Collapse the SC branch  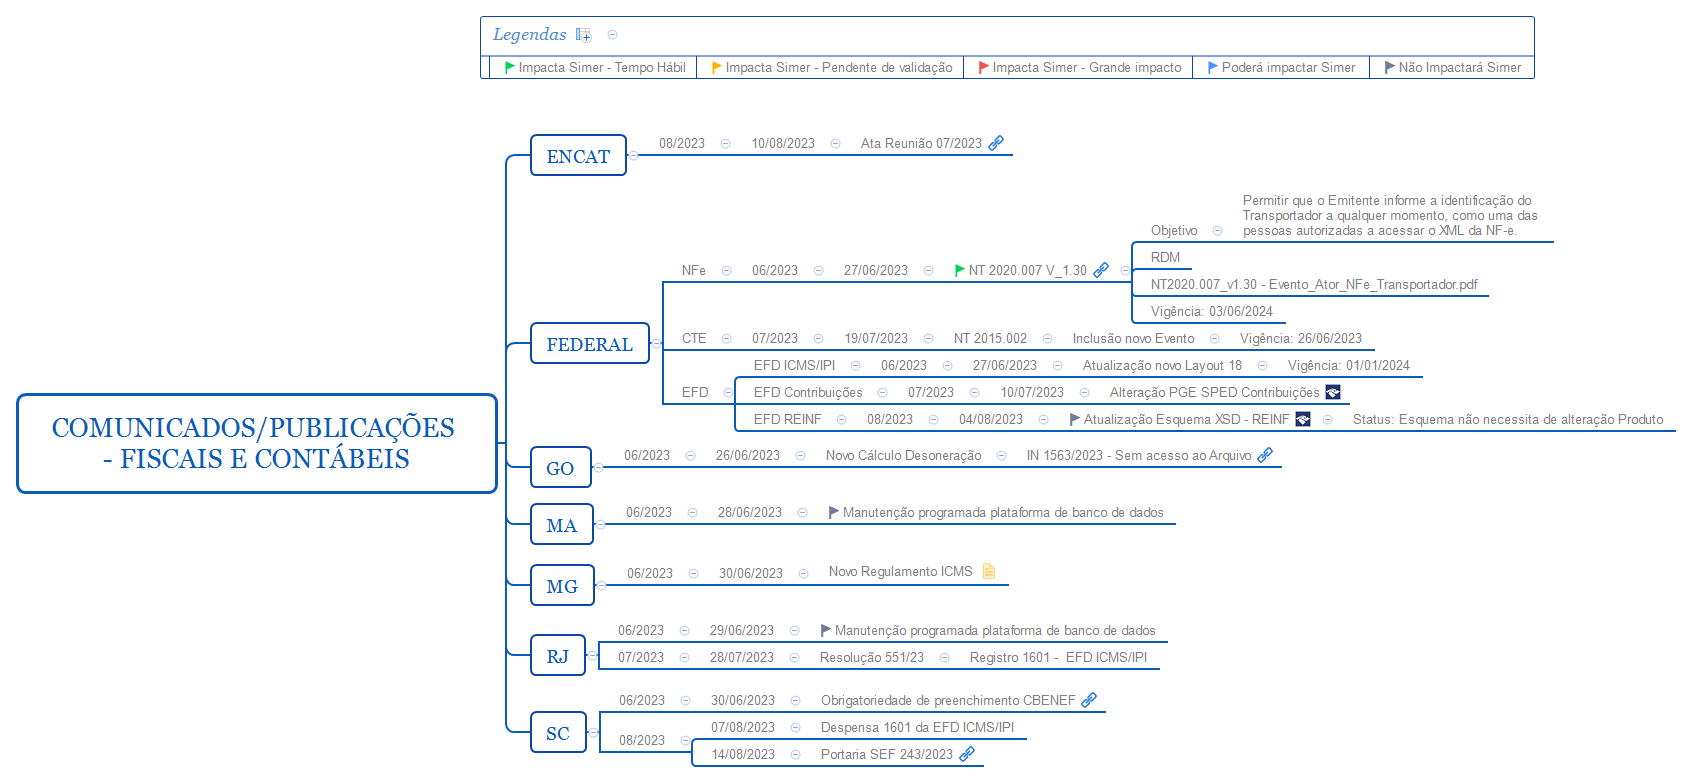coord(593,732)
